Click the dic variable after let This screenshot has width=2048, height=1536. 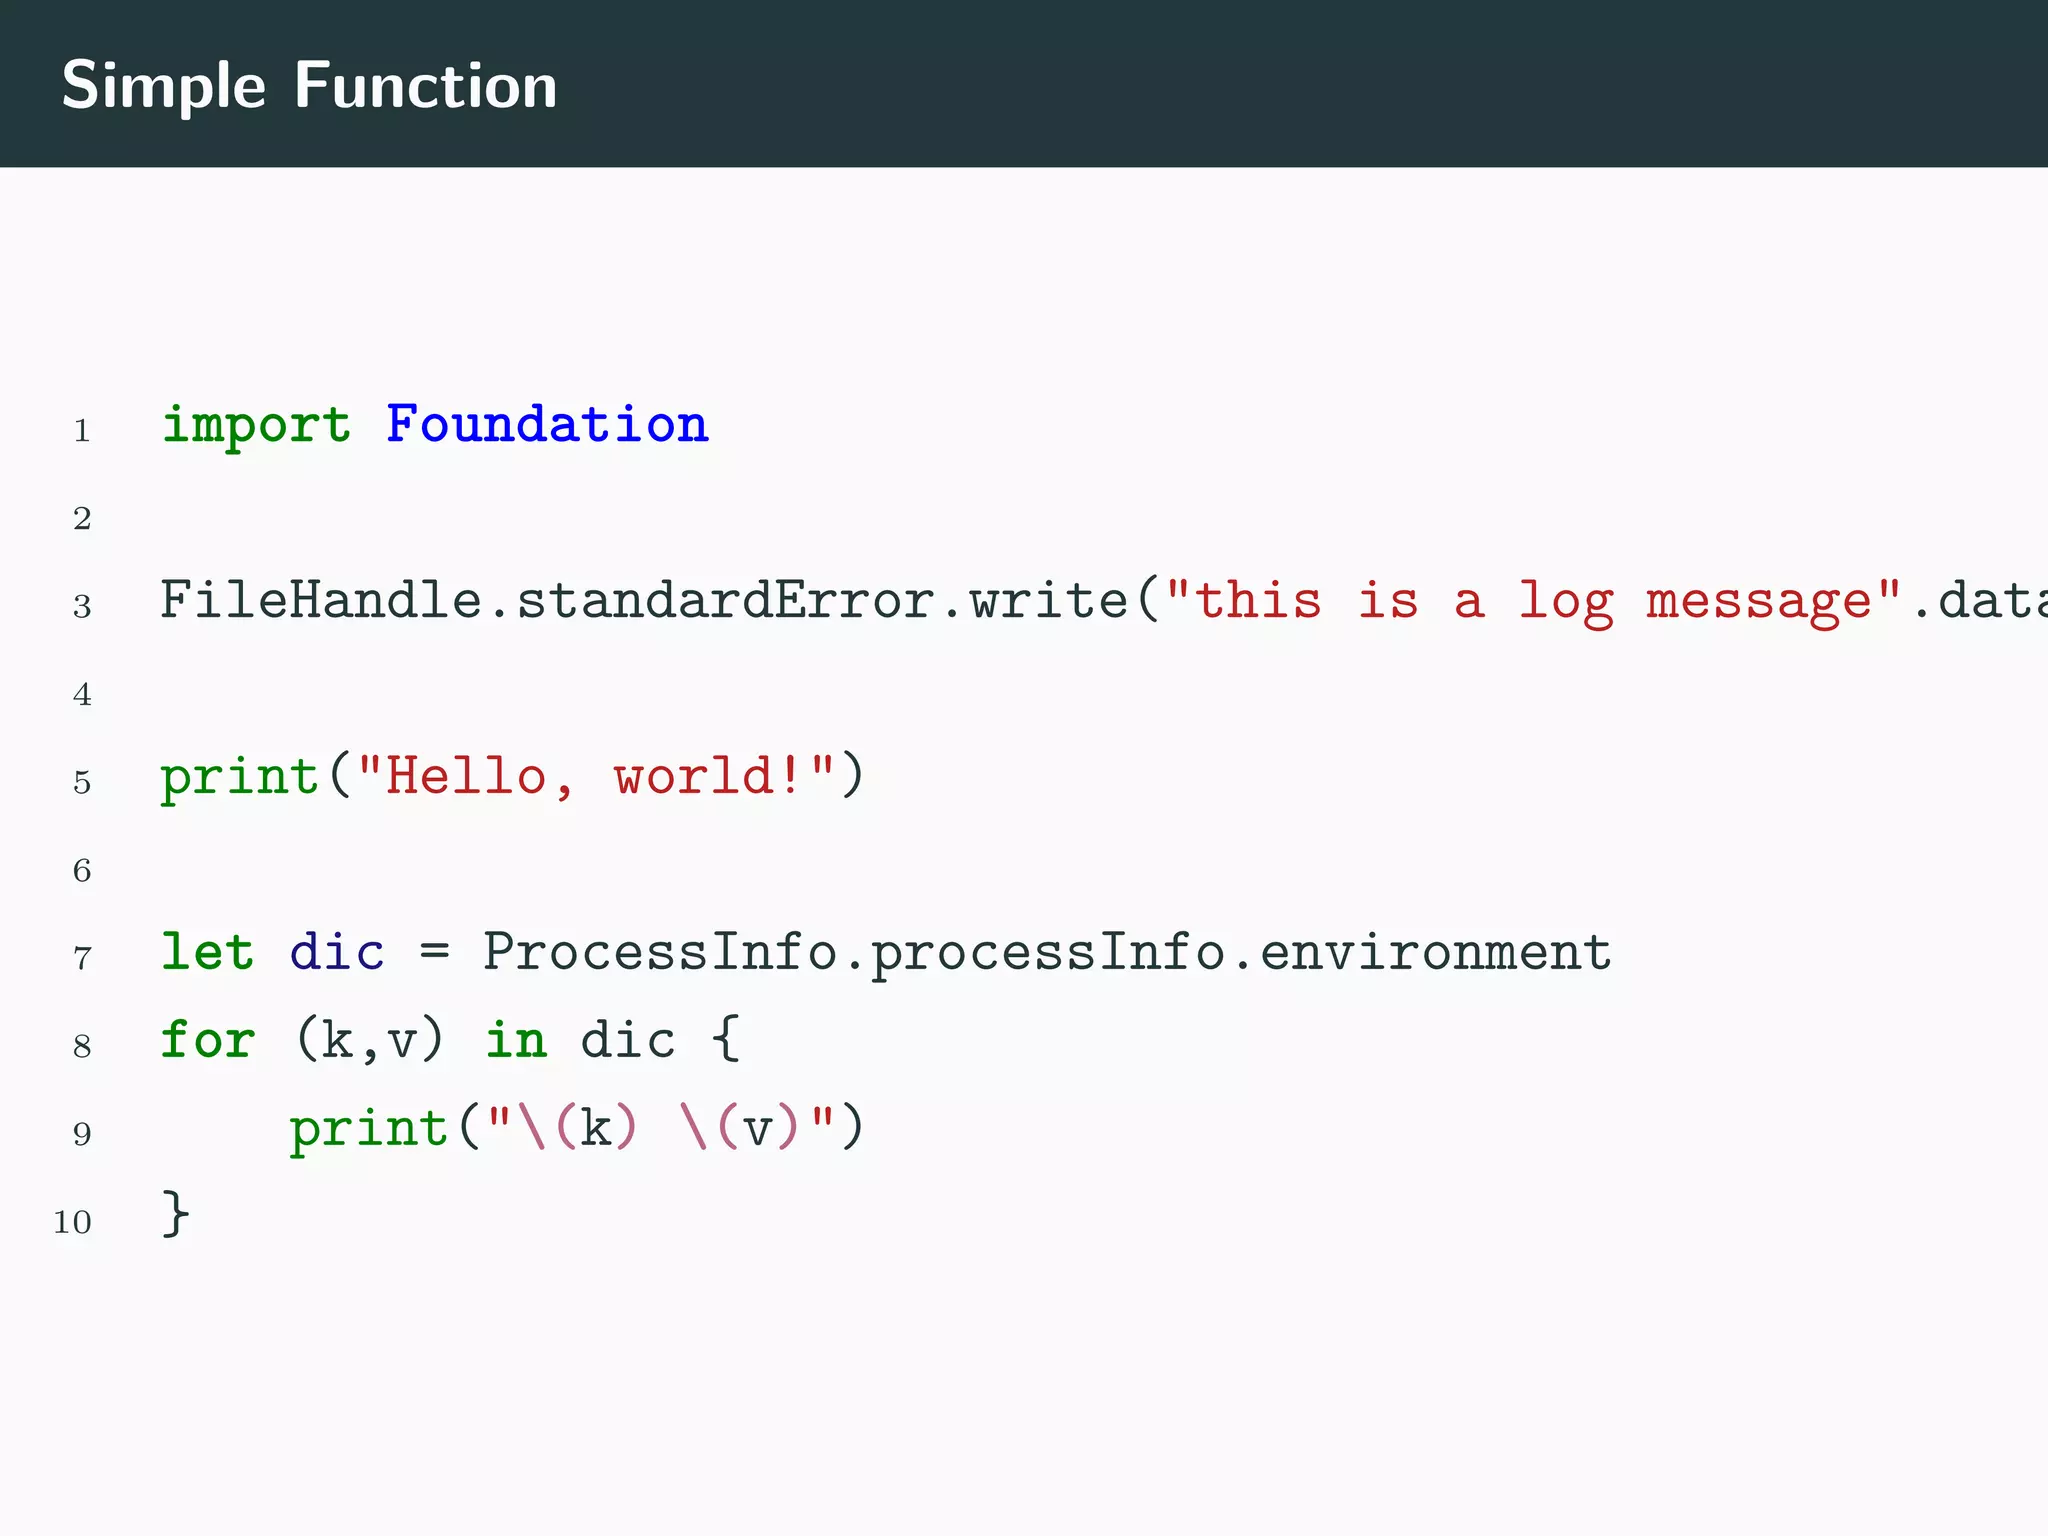[337, 951]
